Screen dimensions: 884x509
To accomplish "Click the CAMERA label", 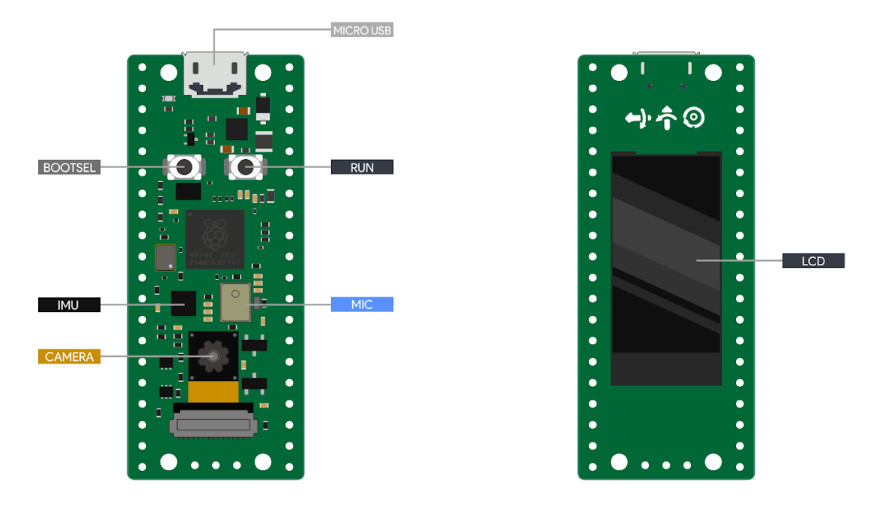I will pos(69,357).
